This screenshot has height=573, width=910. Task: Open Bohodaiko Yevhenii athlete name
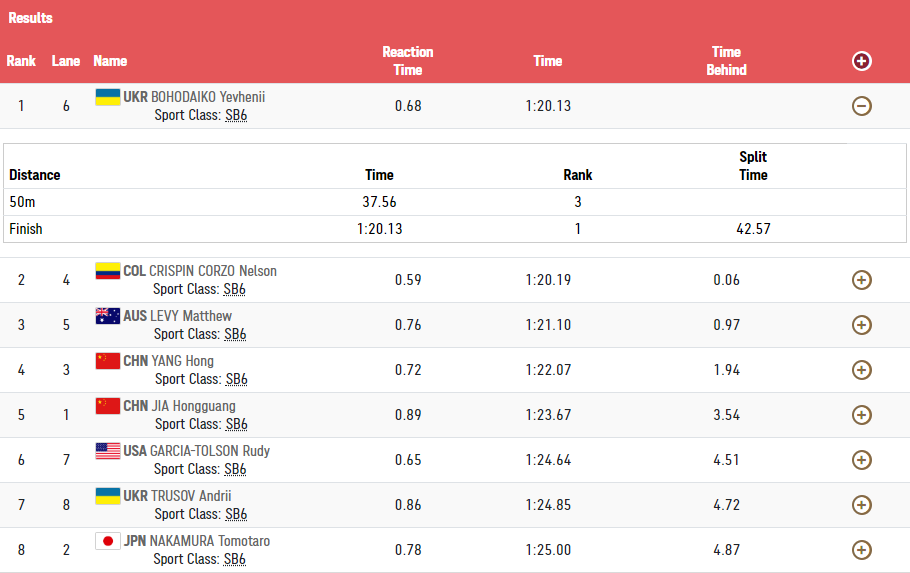pos(207,97)
